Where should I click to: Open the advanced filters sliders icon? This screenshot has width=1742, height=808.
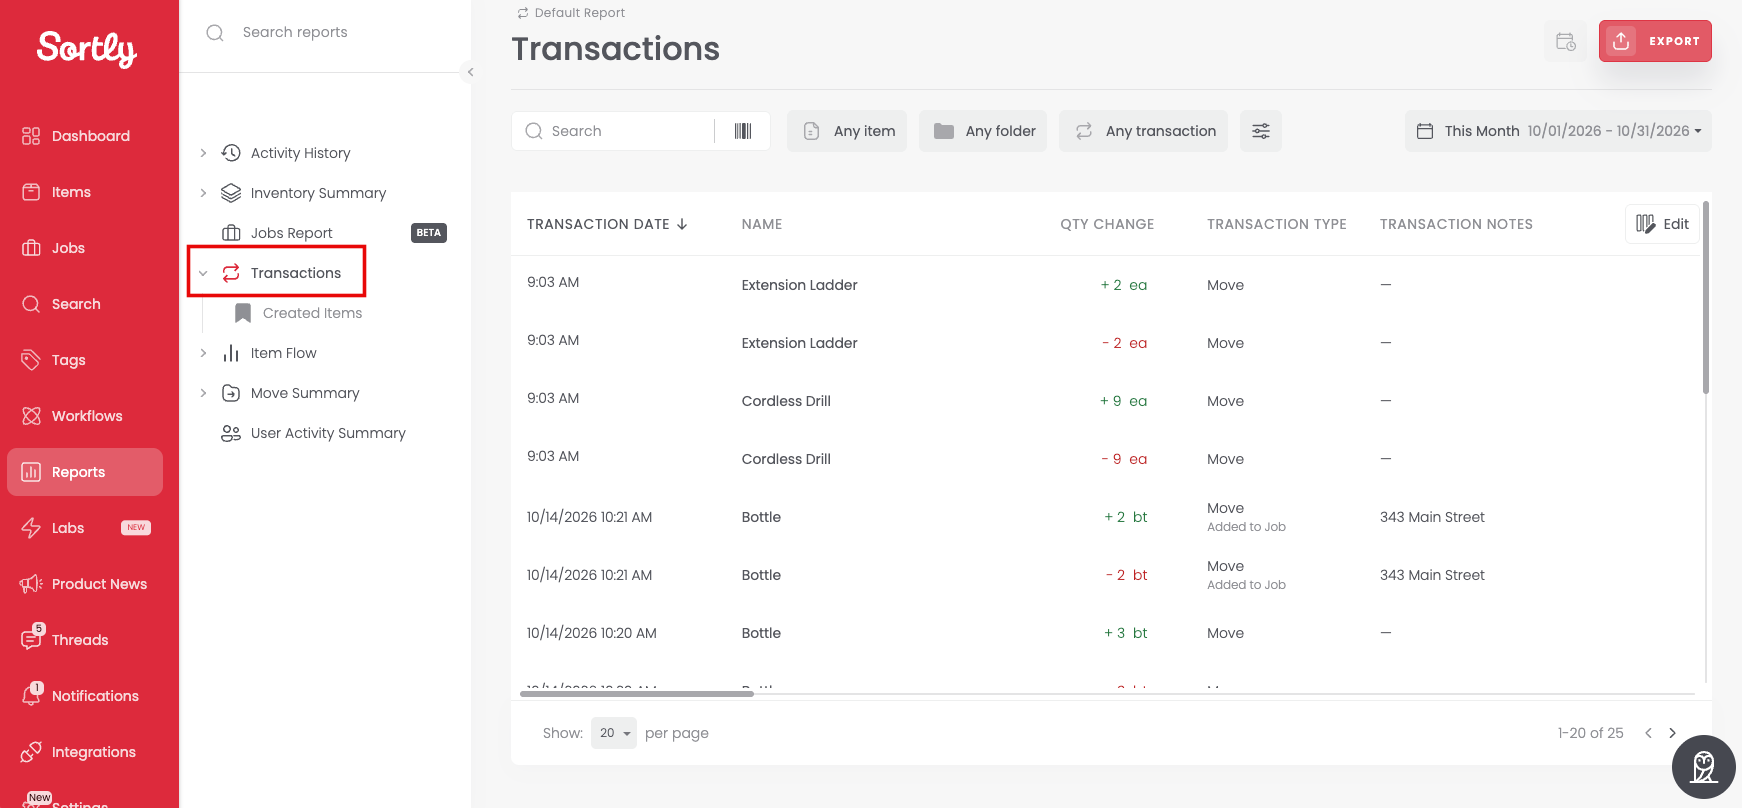click(1261, 131)
